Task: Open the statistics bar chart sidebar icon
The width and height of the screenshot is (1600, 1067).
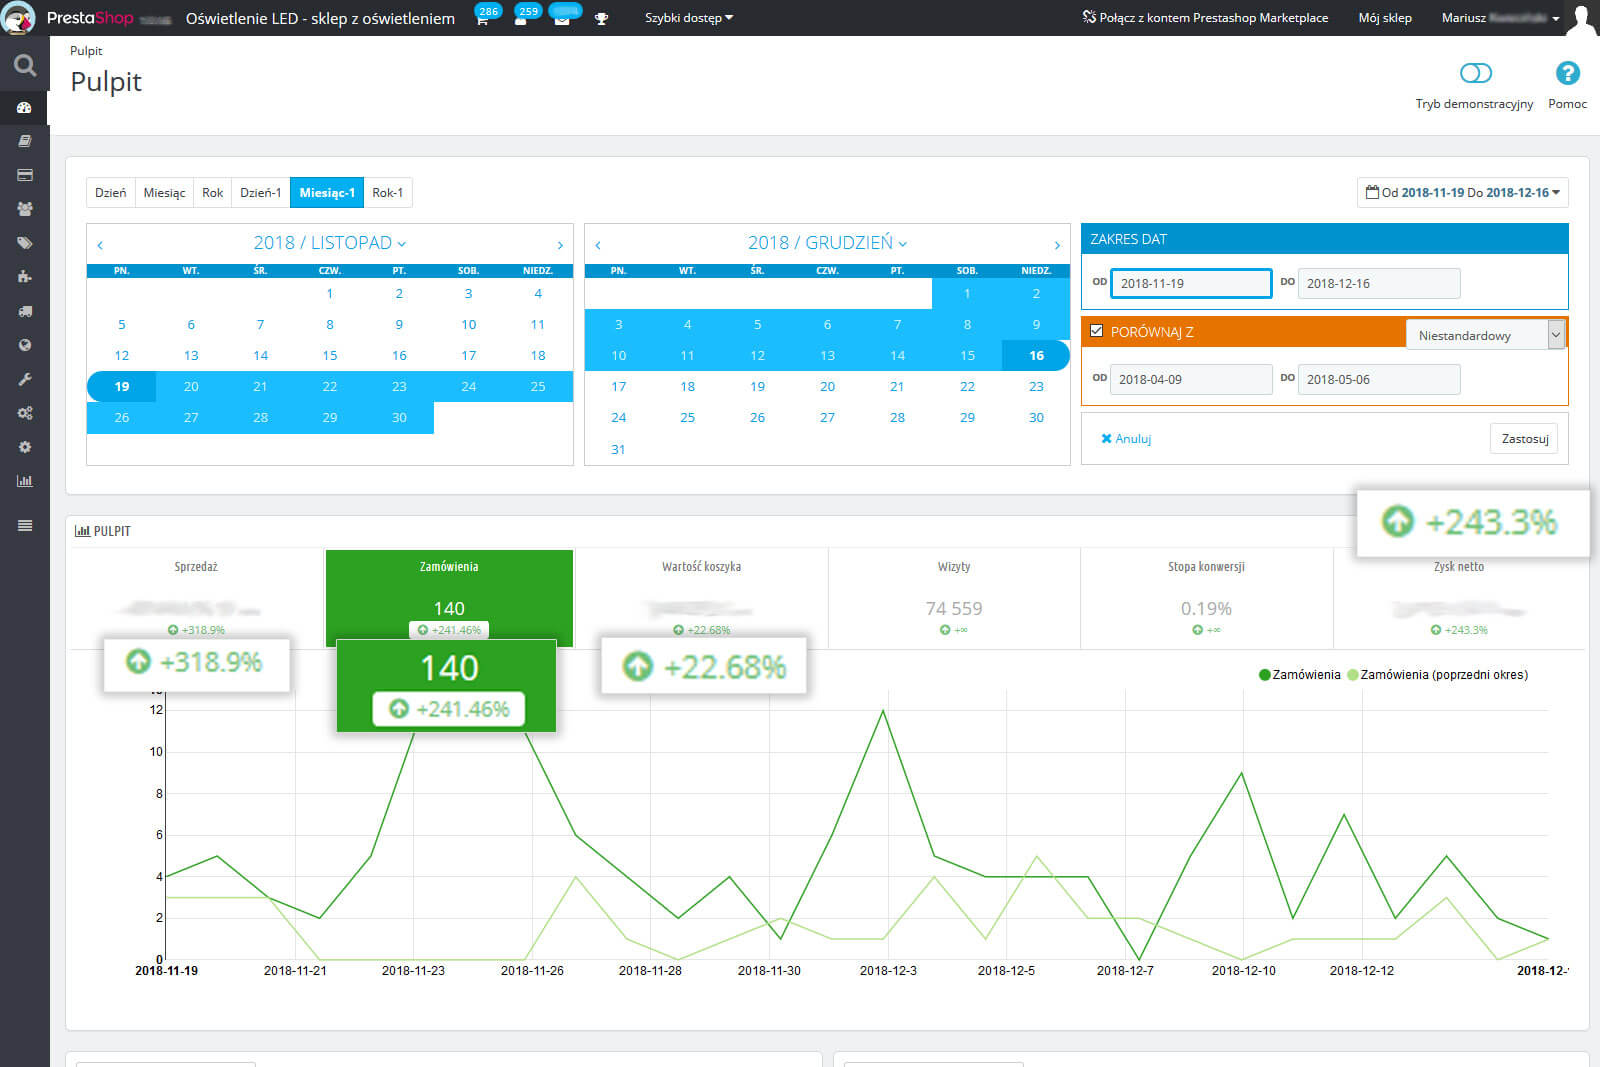Action: (24, 481)
